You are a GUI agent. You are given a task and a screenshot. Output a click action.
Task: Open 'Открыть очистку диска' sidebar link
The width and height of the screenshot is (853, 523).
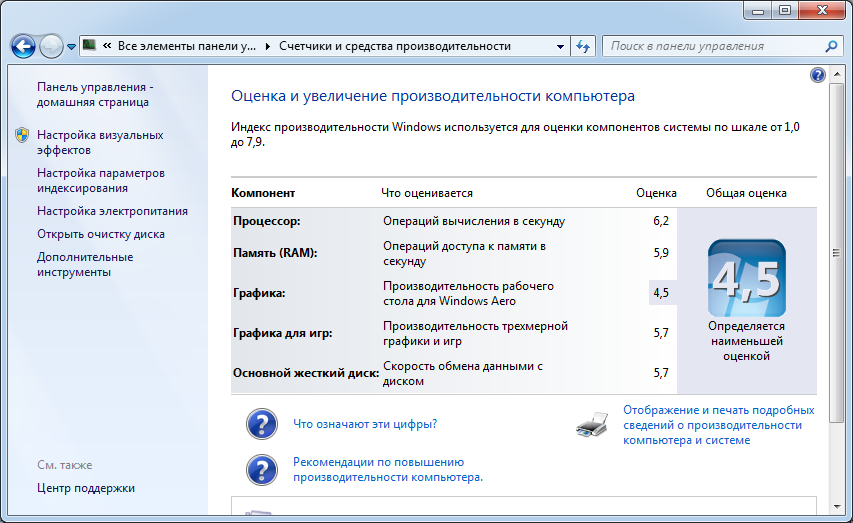click(101, 234)
